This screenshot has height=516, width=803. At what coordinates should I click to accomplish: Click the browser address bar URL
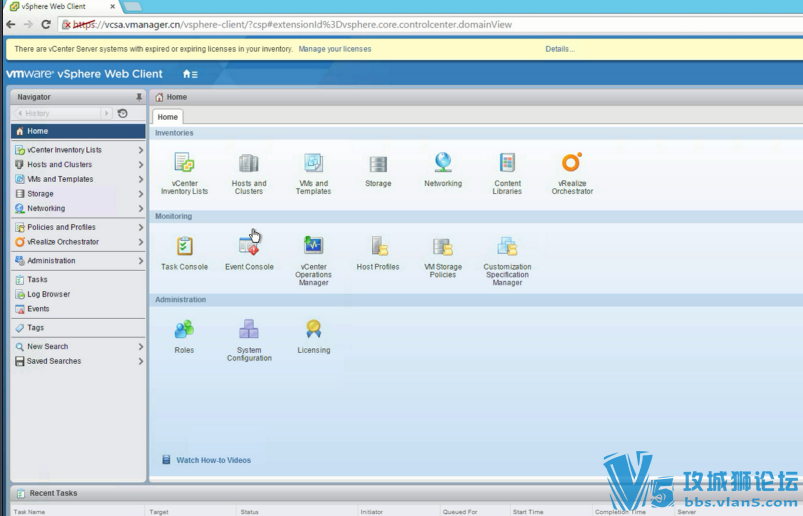[x=292, y=25]
